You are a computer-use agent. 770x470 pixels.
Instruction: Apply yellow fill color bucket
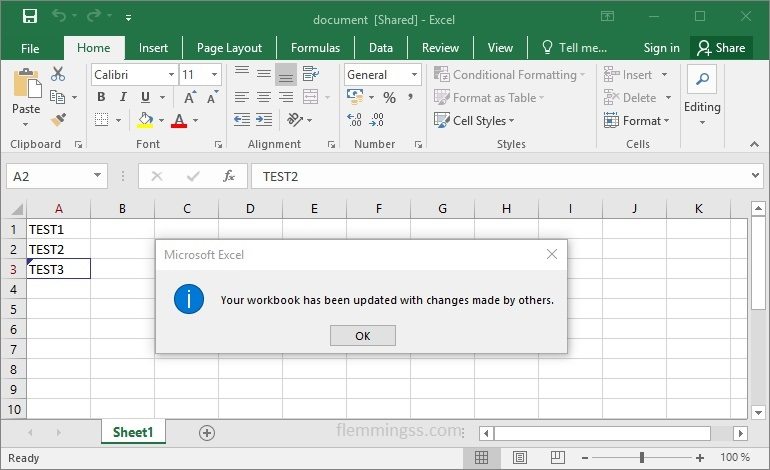(x=145, y=120)
